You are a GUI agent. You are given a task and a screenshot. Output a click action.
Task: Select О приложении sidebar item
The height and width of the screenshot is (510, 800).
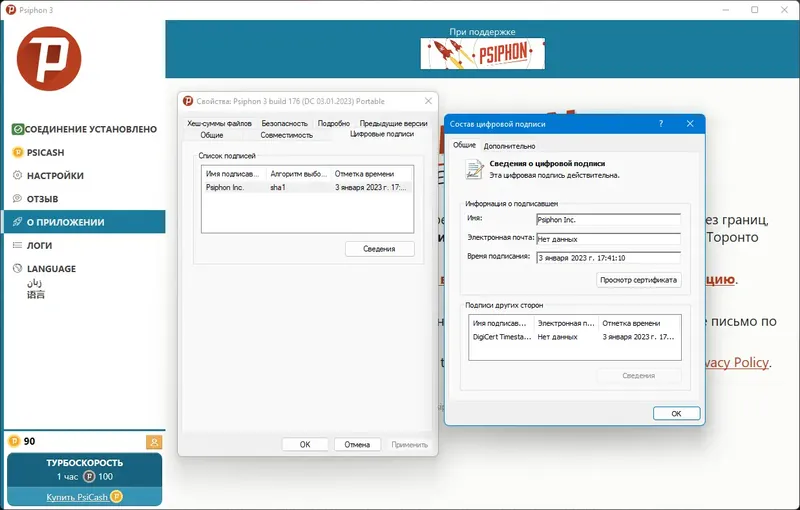tap(85, 222)
